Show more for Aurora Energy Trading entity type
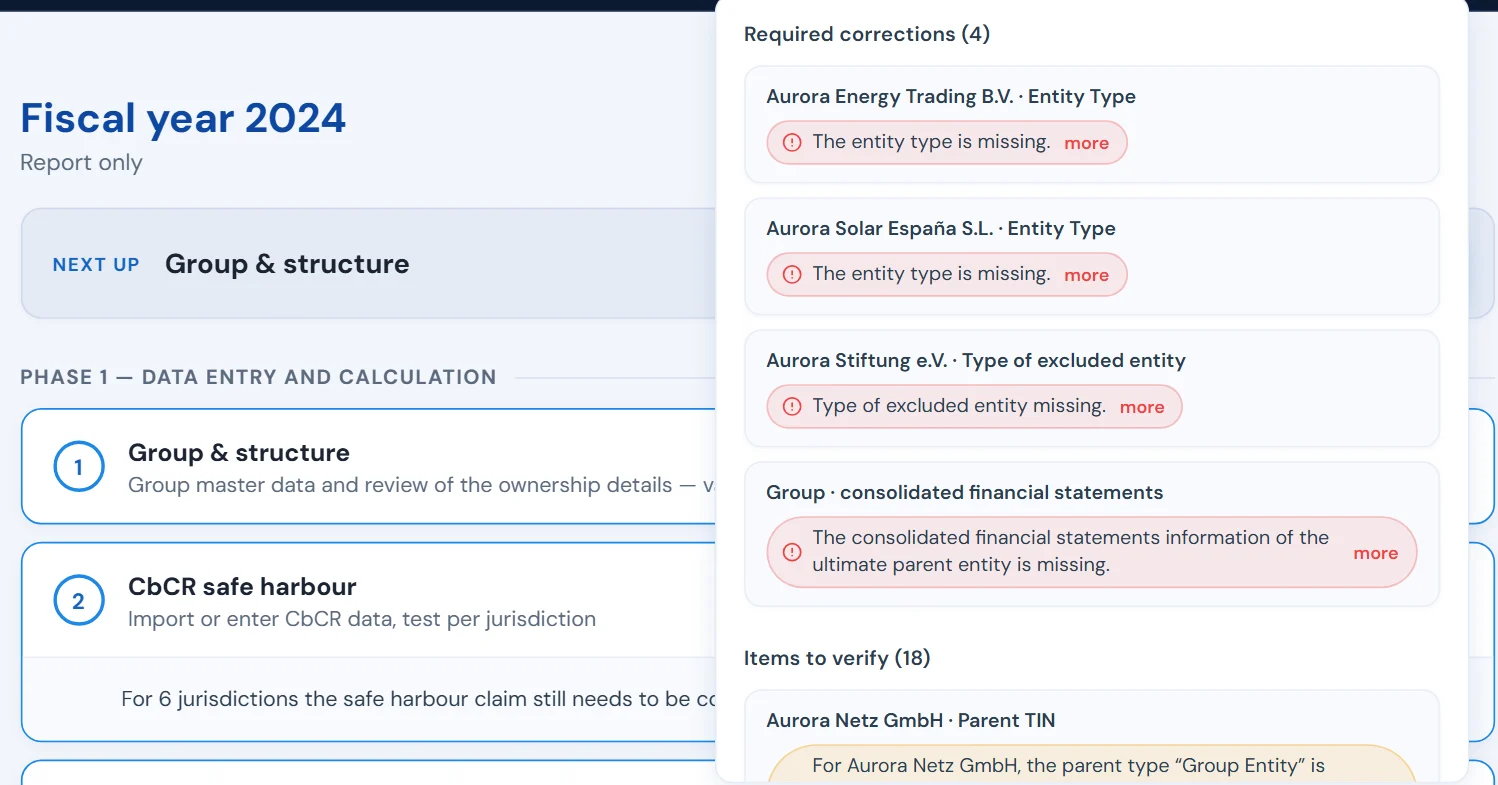The width and height of the screenshot is (1498, 785). point(1086,143)
